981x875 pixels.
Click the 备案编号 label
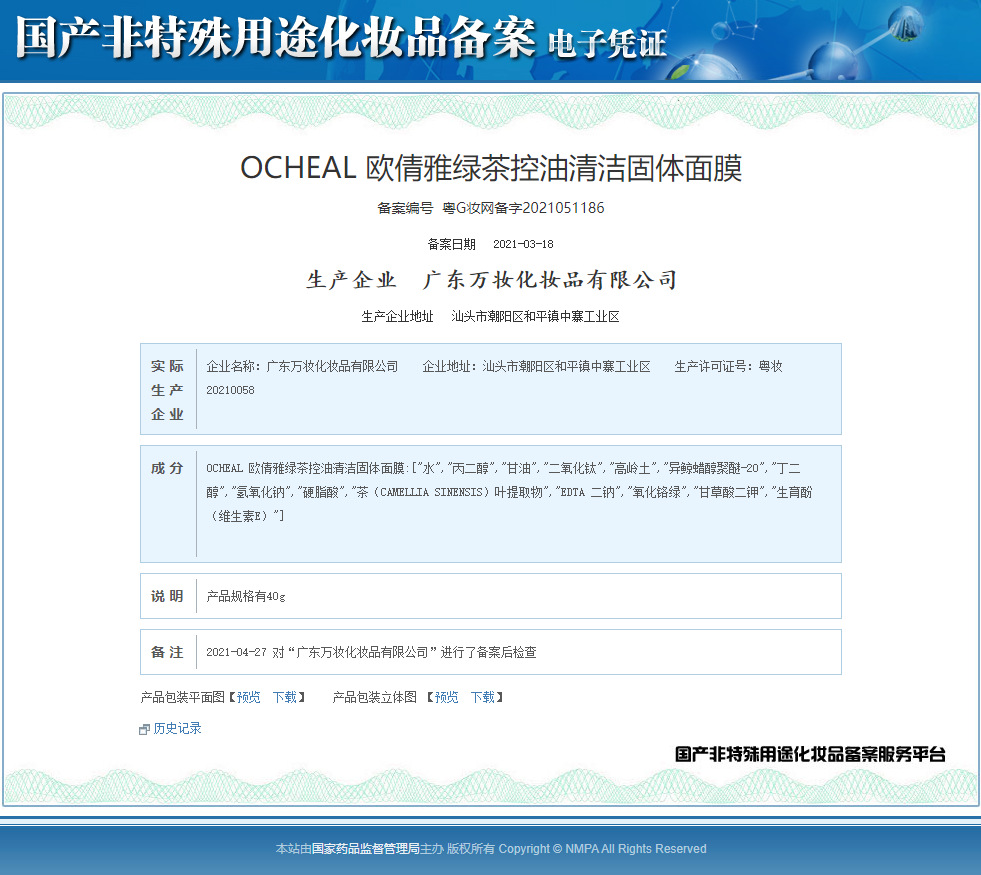(x=405, y=208)
